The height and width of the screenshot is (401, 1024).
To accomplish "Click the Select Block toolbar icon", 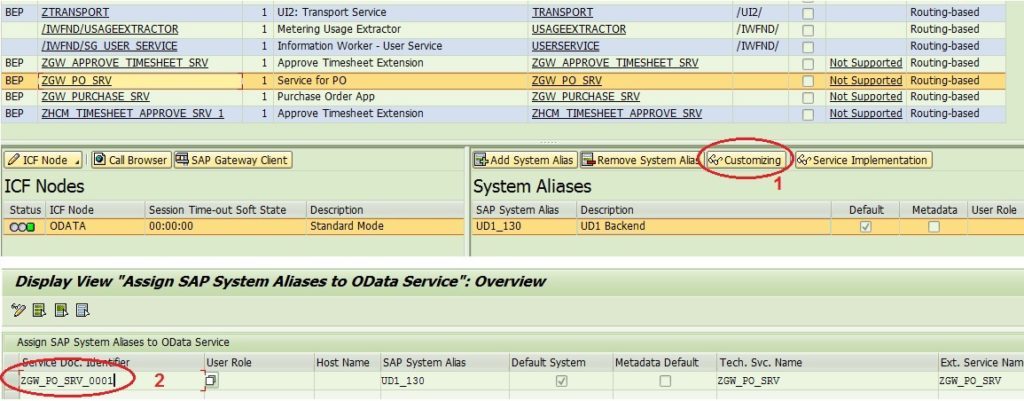I will point(61,310).
